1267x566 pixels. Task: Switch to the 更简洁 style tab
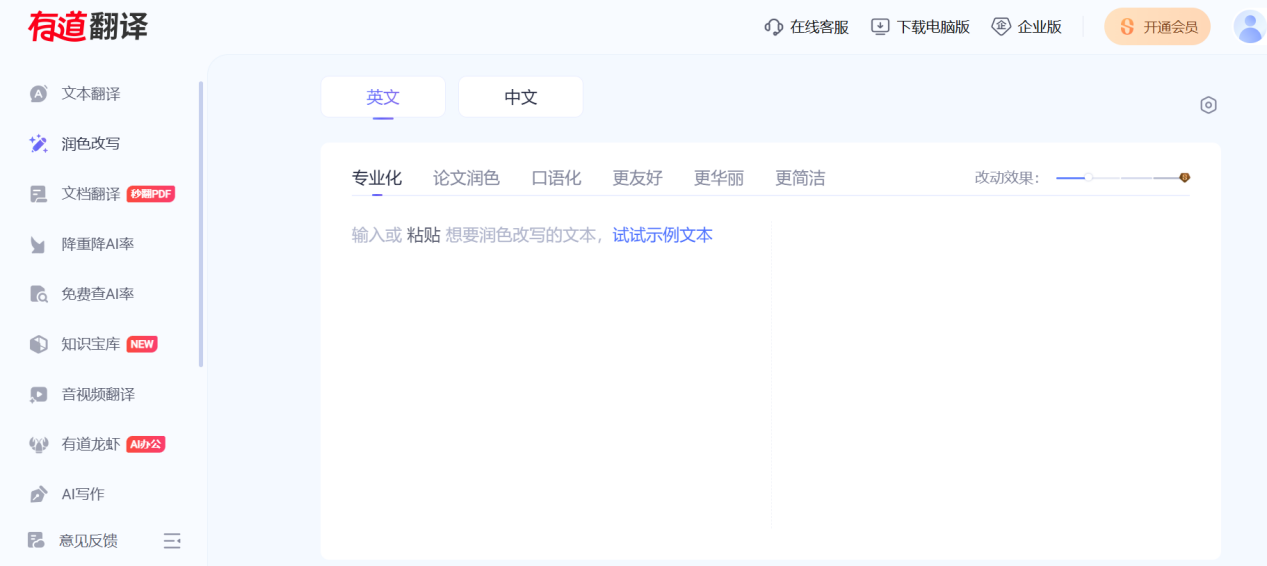[801, 178]
